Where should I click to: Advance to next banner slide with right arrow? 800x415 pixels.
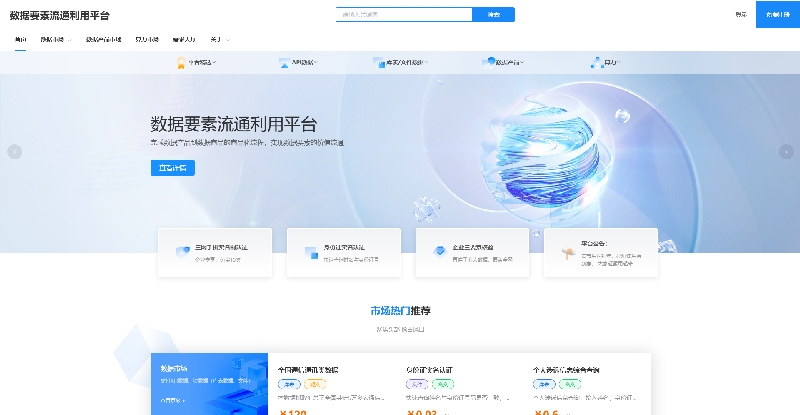[x=786, y=152]
